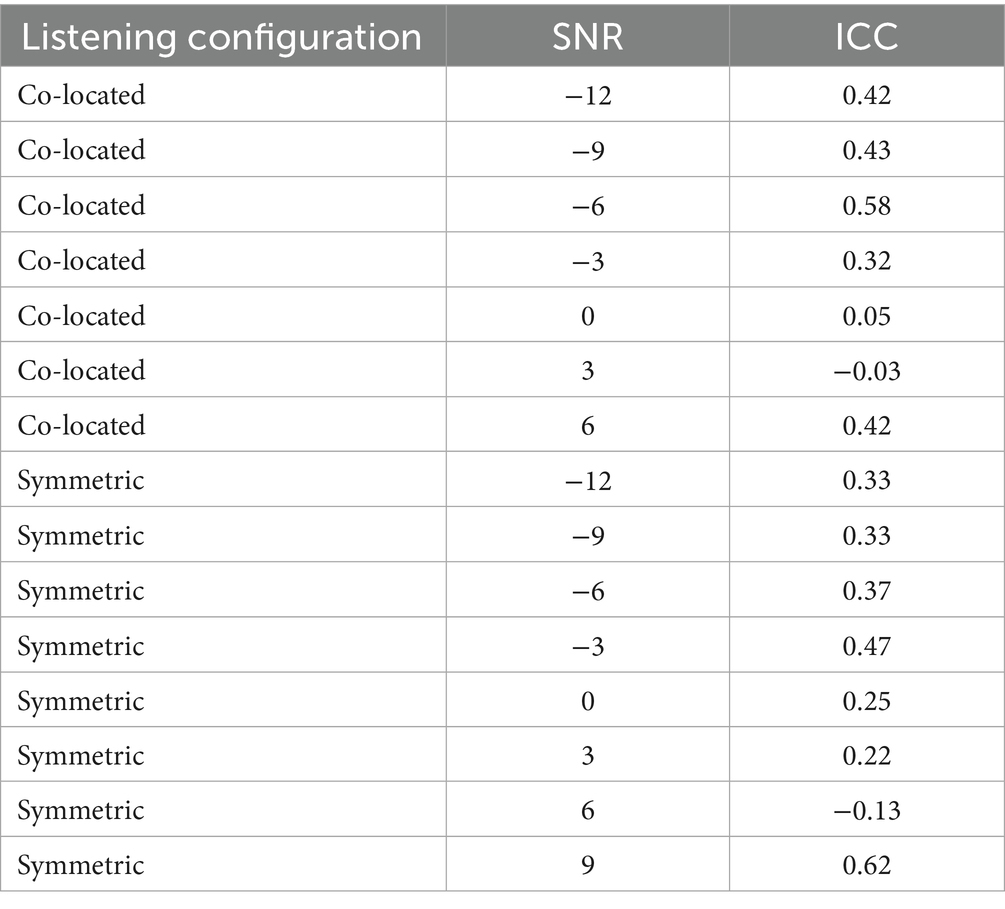Click the first Co-located row label

[81, 96]
